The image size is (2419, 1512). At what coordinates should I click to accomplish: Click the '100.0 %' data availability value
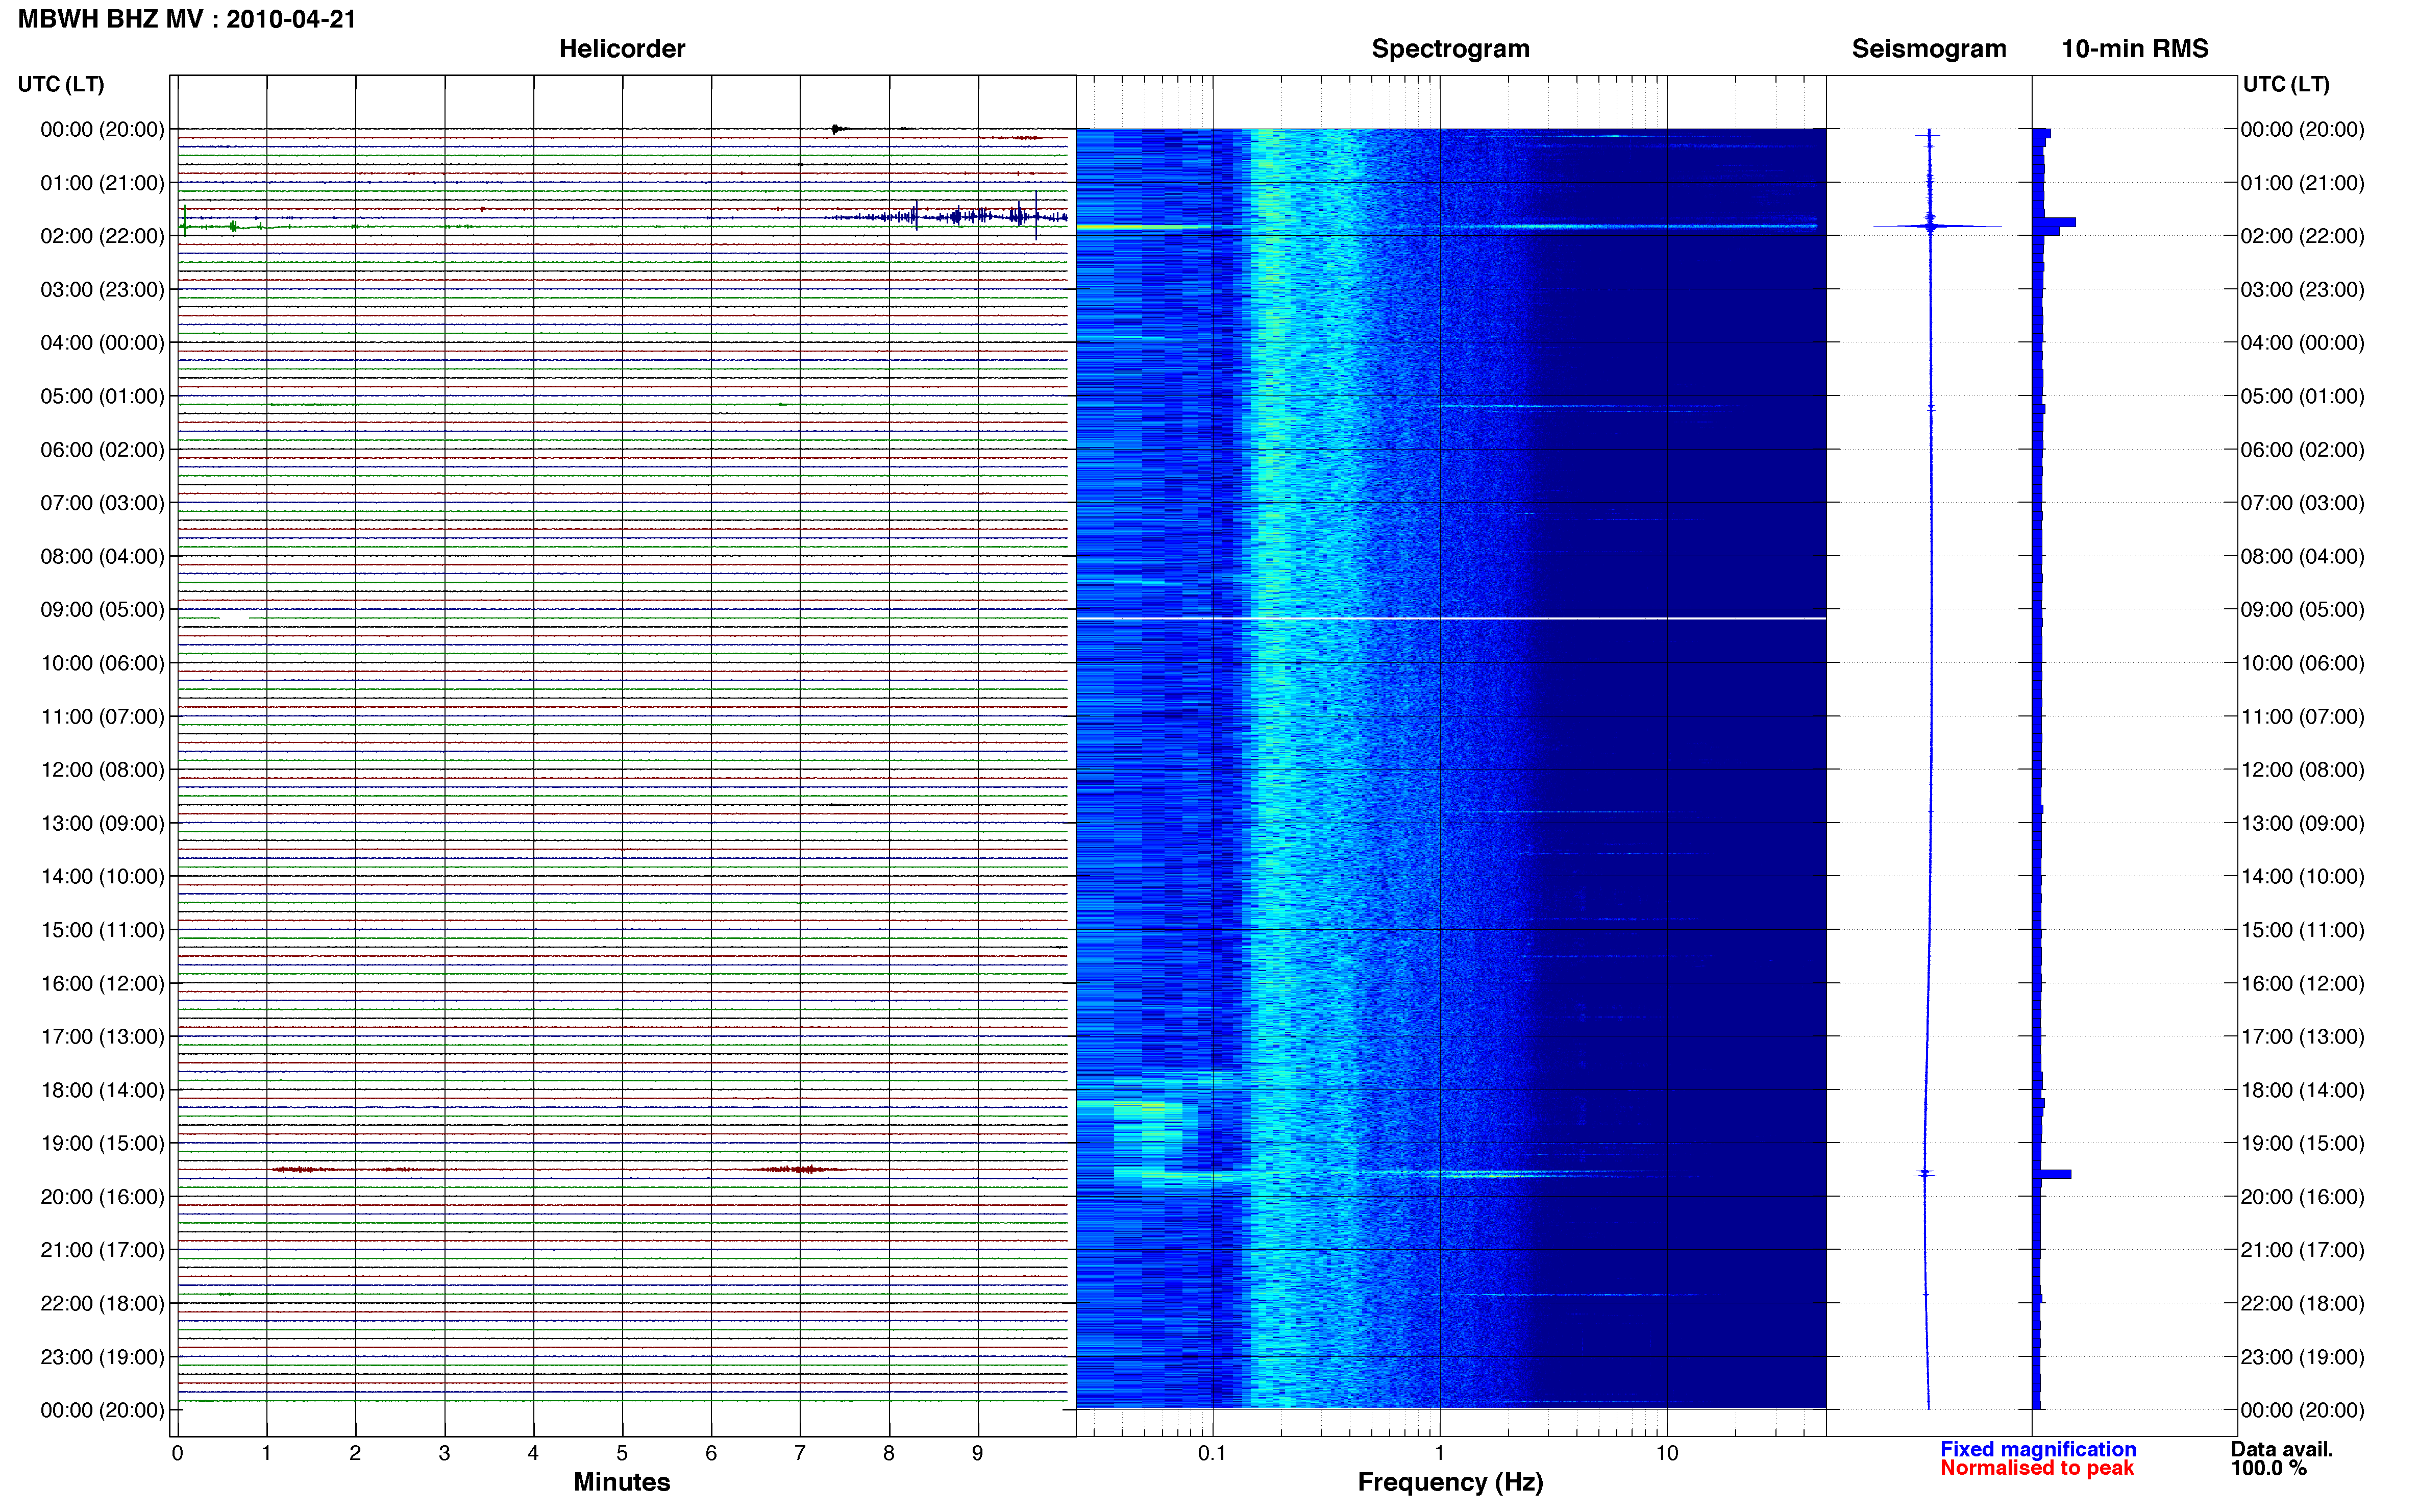click(x=2268, y=1468)
